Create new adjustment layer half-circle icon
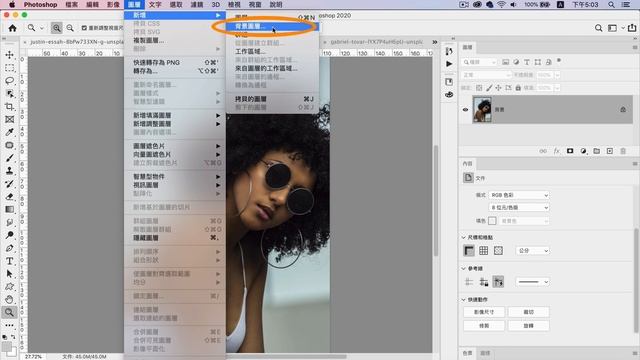This screenshot has height=360, width=640. [583, 151]
